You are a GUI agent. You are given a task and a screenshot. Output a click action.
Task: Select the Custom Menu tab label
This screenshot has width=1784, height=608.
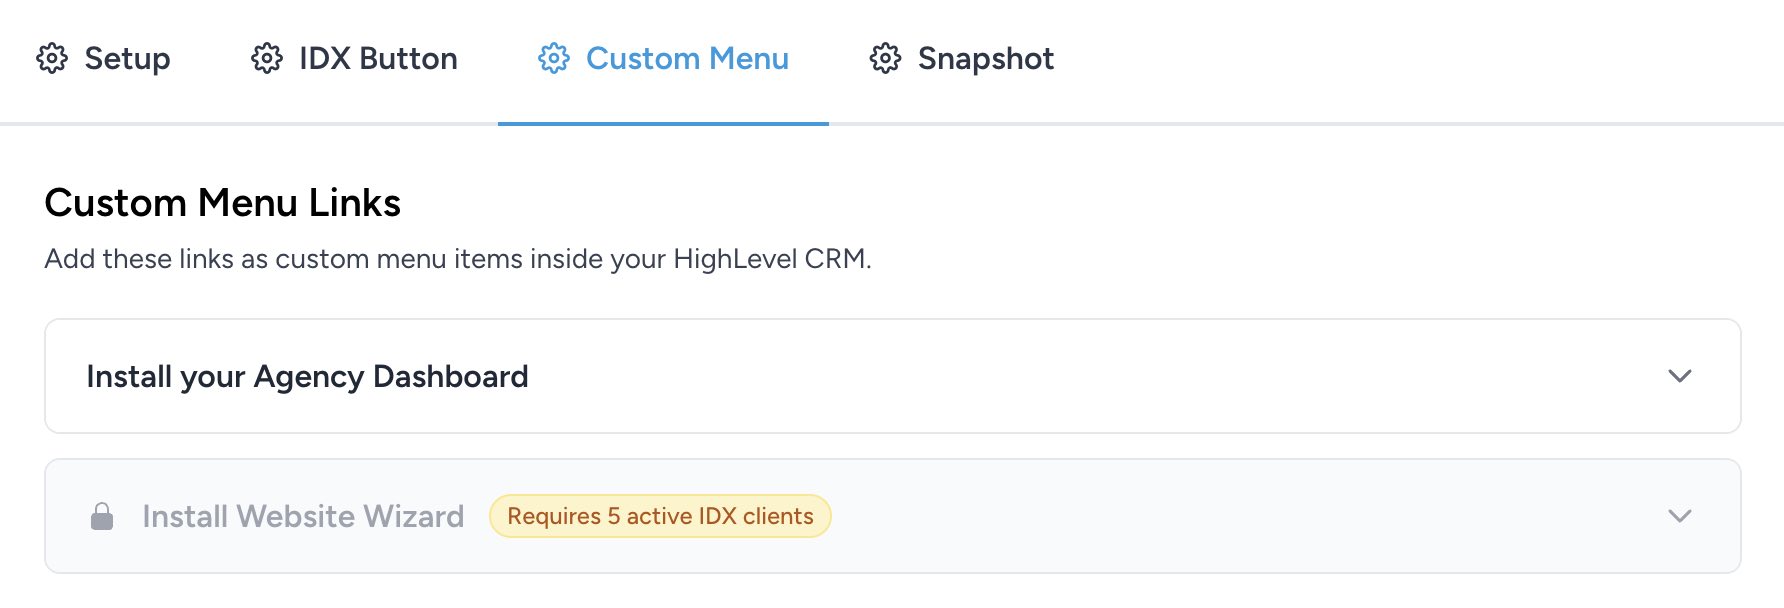tap(687, 59)
